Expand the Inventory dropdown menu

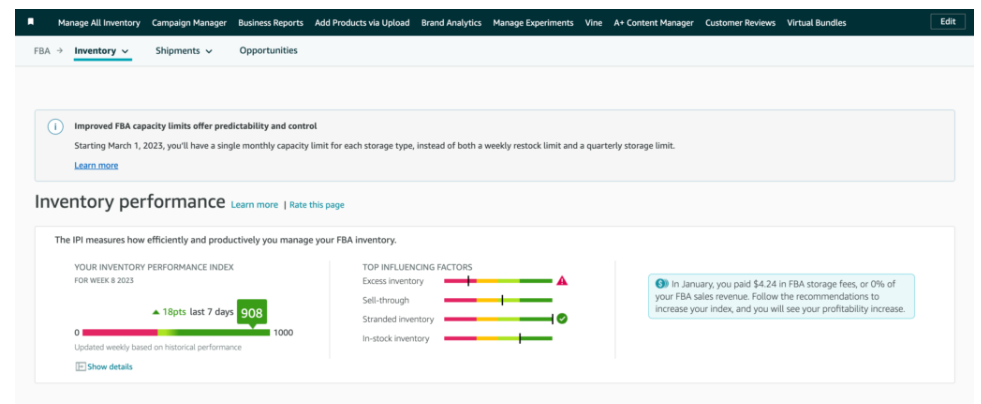[103, 51]
